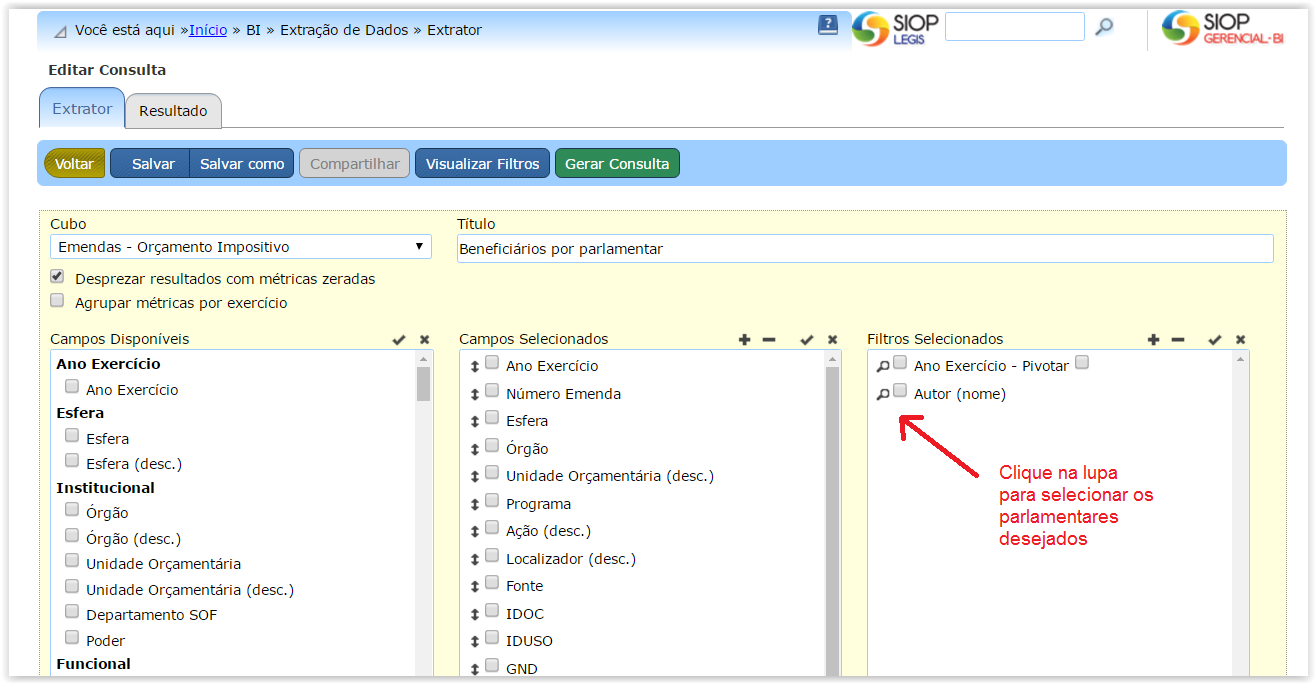Viewport: 1316px width, 684px height.
Task: Open the Cubo dropdown list
Action: tap(240, 247)
